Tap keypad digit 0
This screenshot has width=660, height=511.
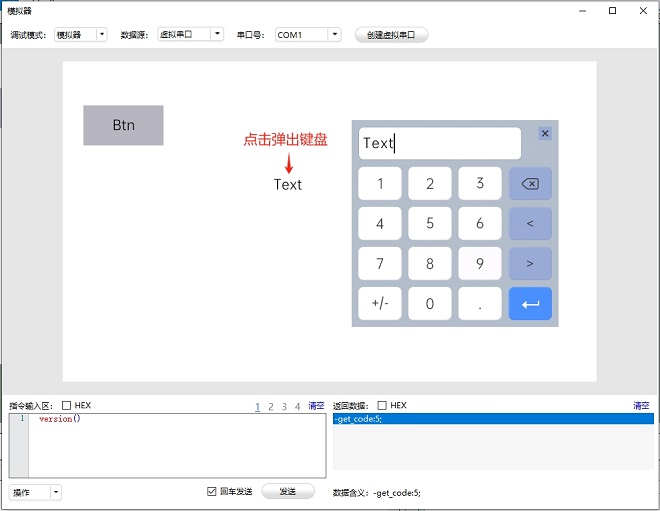430,303
